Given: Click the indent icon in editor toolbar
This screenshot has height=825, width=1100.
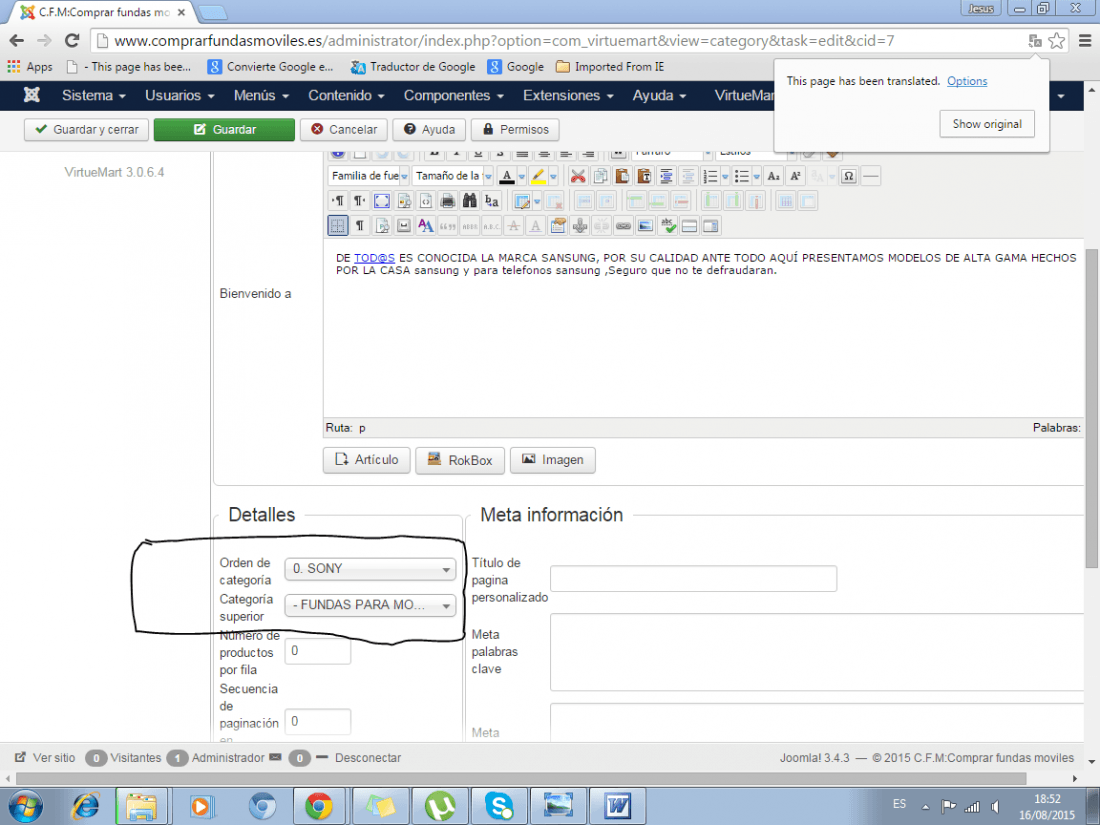Looking at the screenshot, I should (x=666, y=176).
